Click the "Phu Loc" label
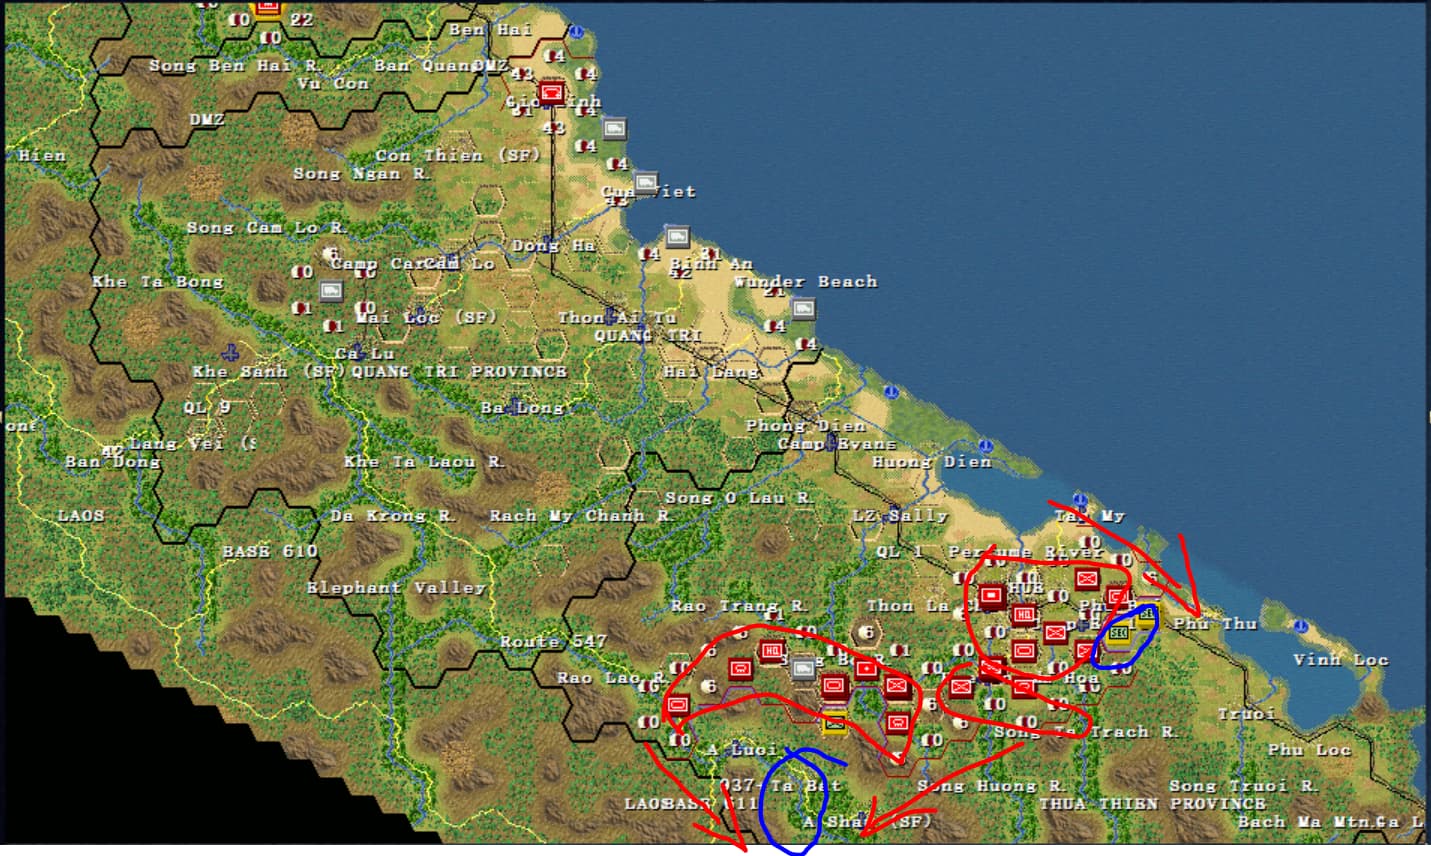The height and width of the screenshot is (856, 1431). 1309,749
